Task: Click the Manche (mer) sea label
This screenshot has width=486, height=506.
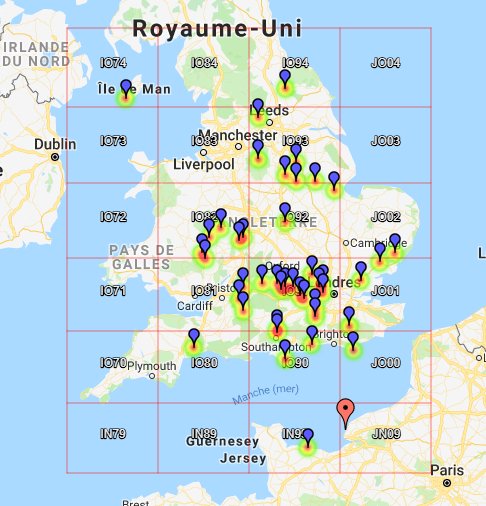Action: coord(266,393)
